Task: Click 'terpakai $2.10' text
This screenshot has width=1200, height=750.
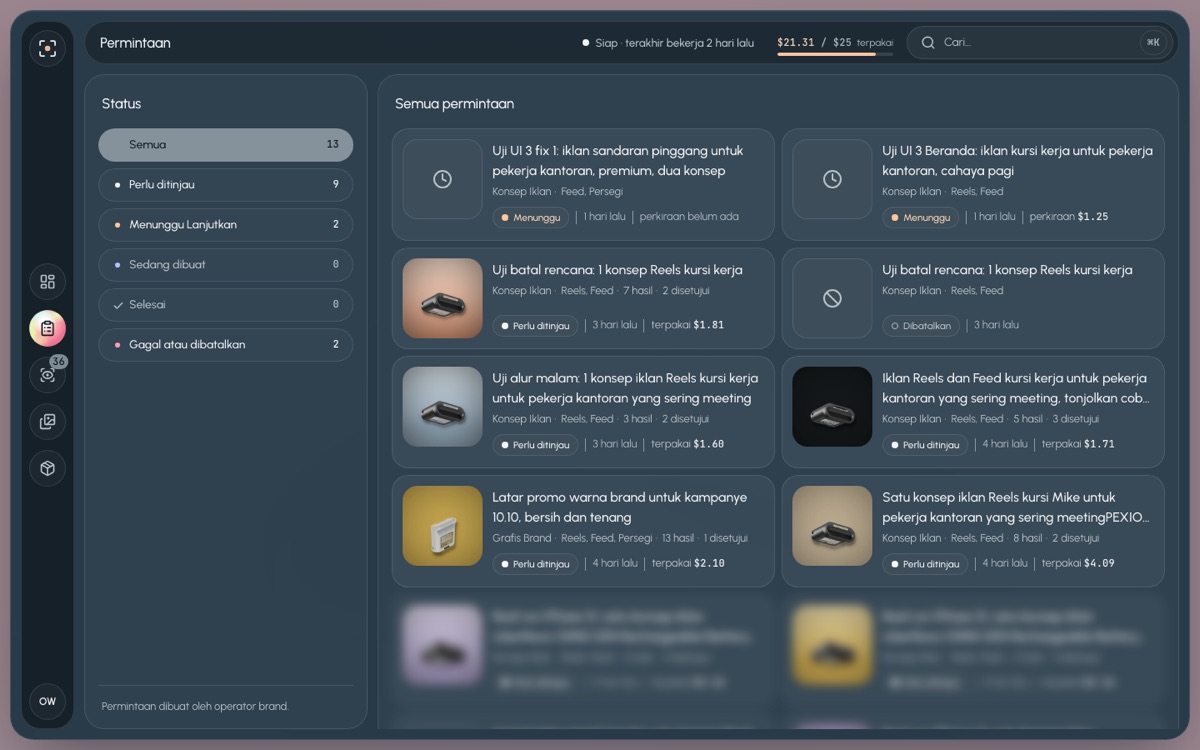Action: pyautogui.click(x=688, y=563)
